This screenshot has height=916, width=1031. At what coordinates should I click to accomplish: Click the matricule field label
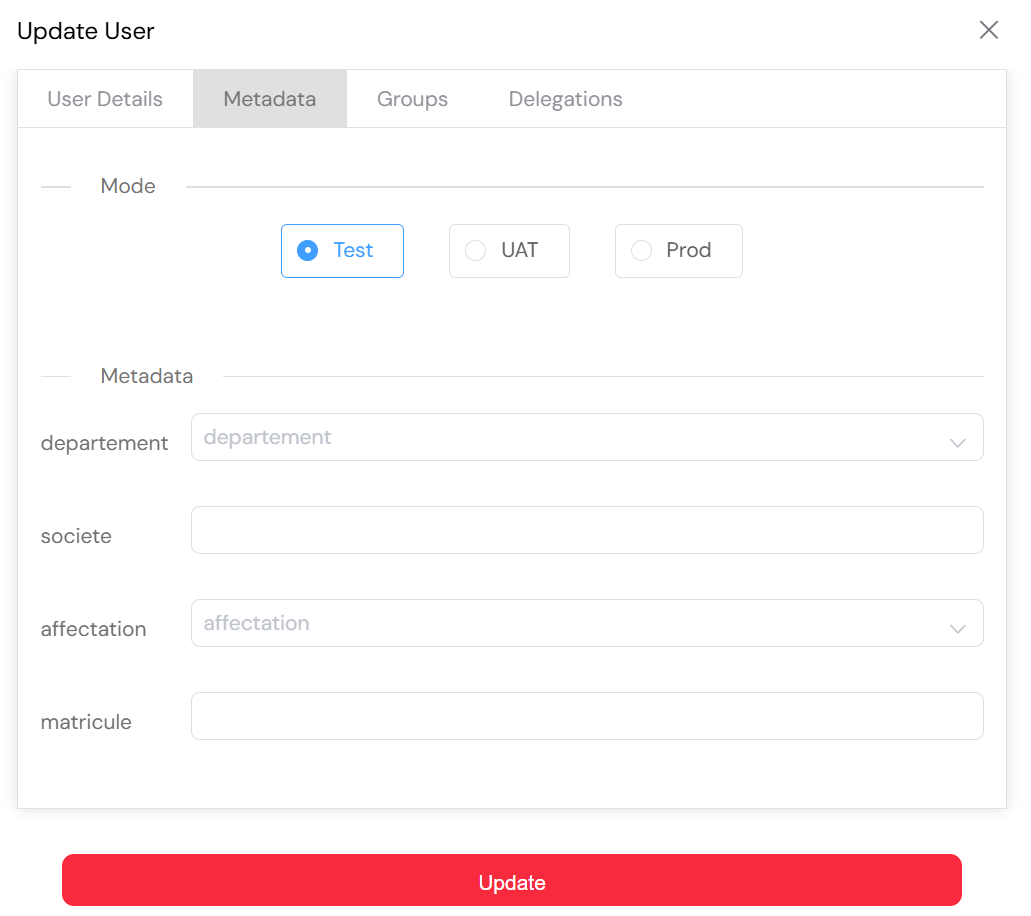coord(86,722)
